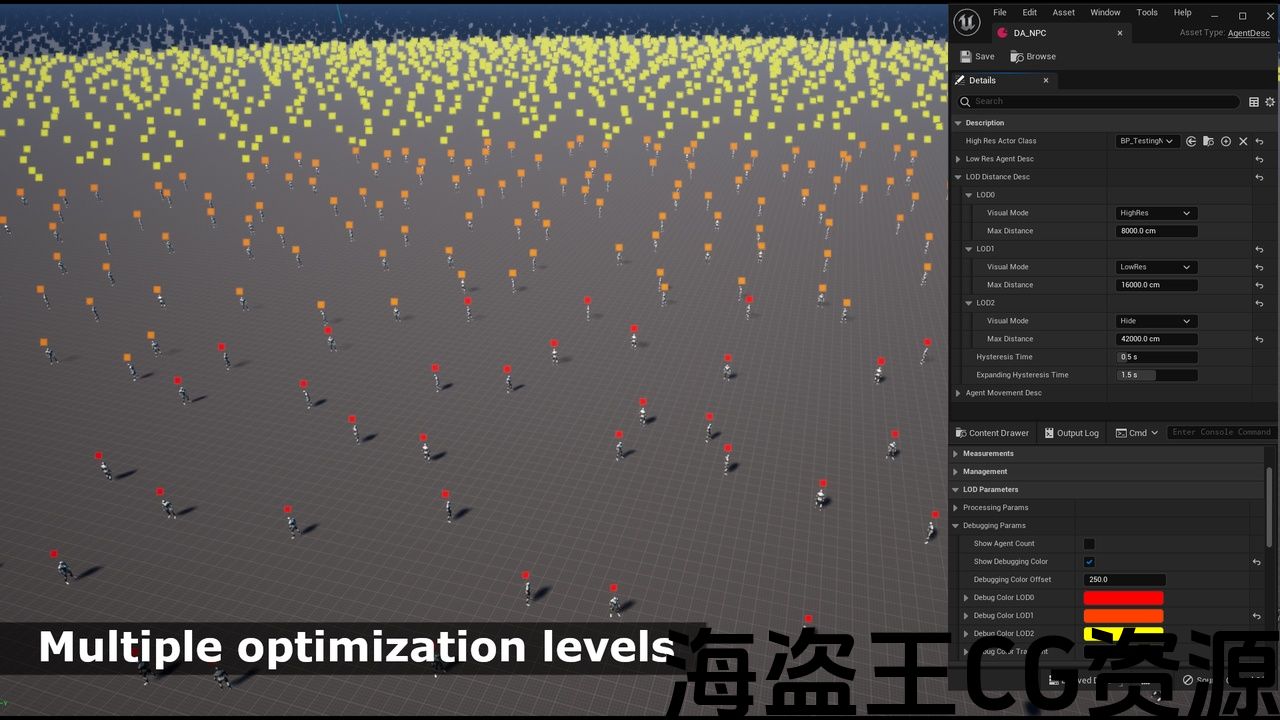
Task: Click the Output Log button
Action: 1070,433
